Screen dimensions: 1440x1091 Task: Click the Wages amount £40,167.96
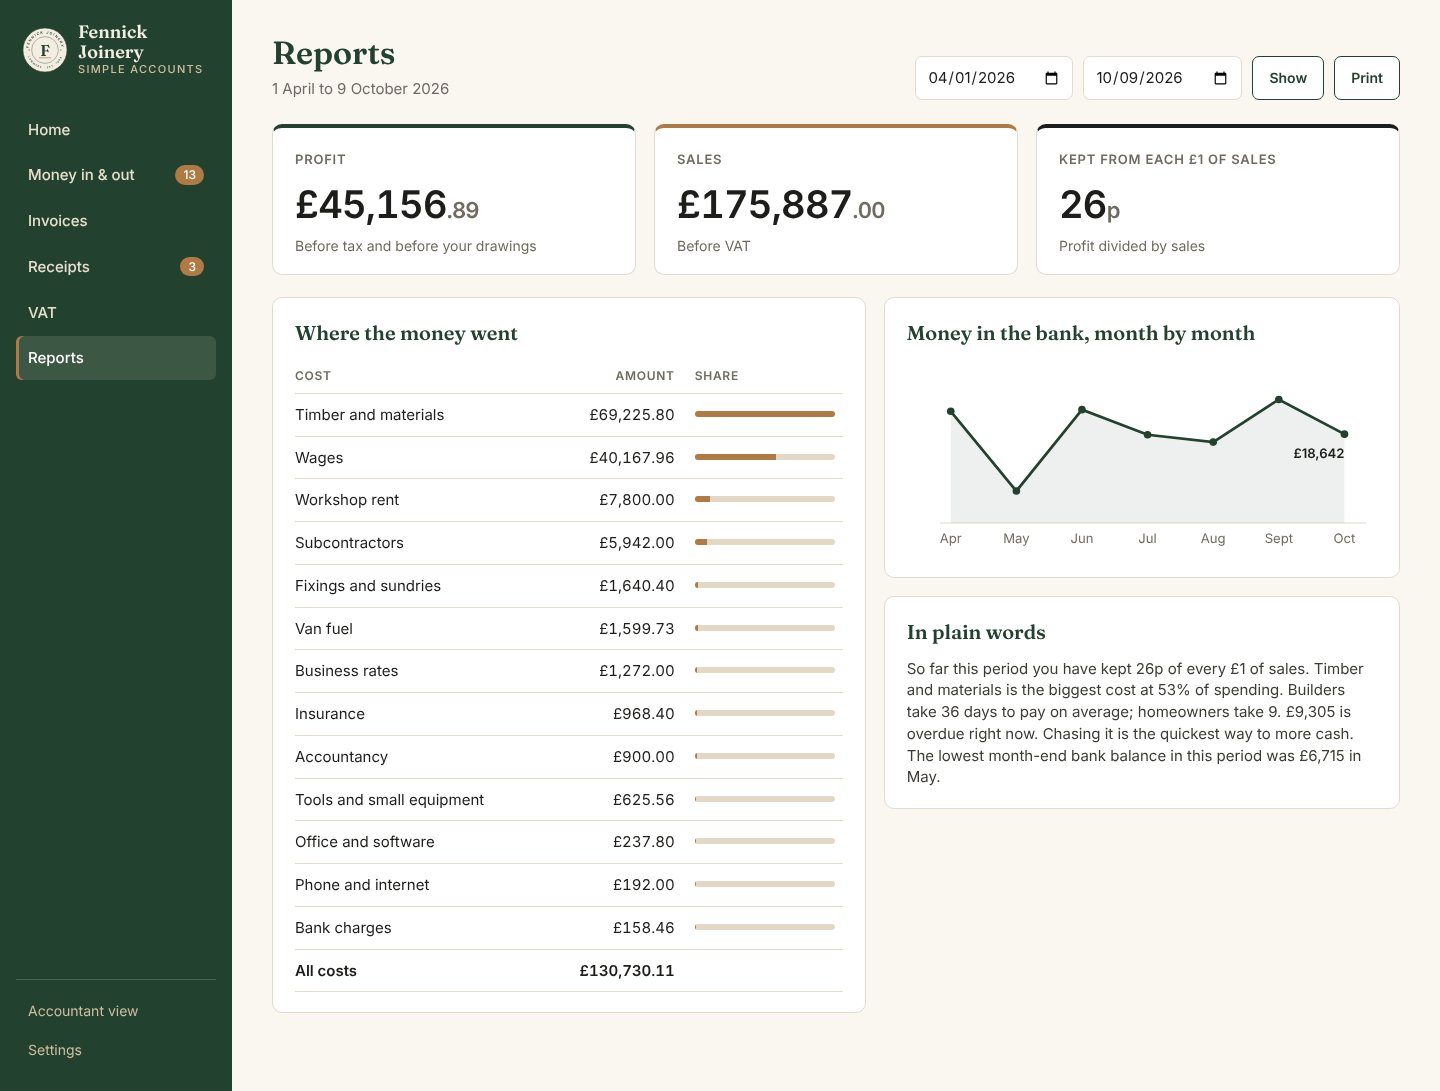632,458
